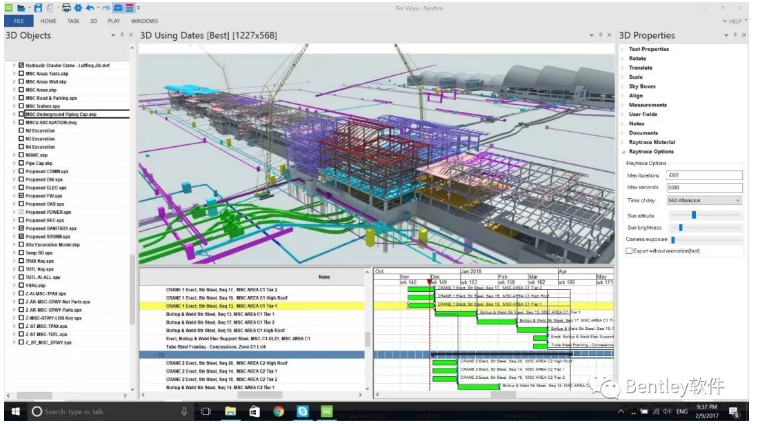Click the Max seconds input field
The width and height of the screenshot is (757, 424).
pos(704,187)
